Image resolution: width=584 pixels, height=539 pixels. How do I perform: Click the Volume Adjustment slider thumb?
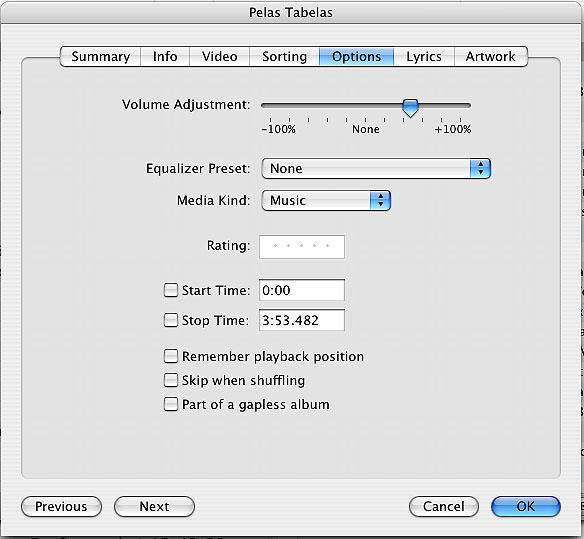[410, 108]
